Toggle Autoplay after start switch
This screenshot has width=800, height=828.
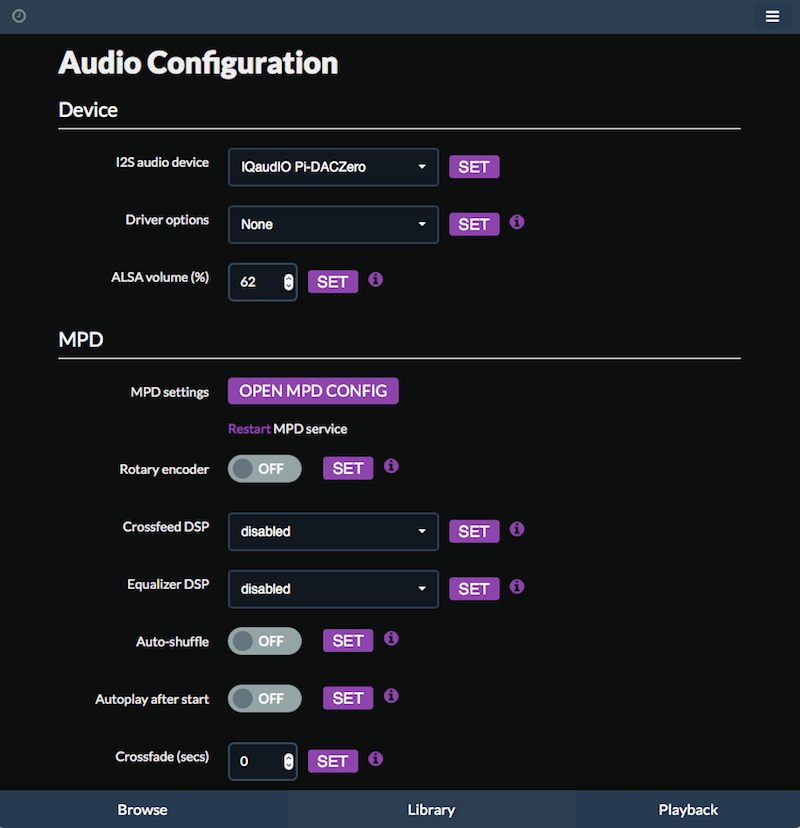265,699
